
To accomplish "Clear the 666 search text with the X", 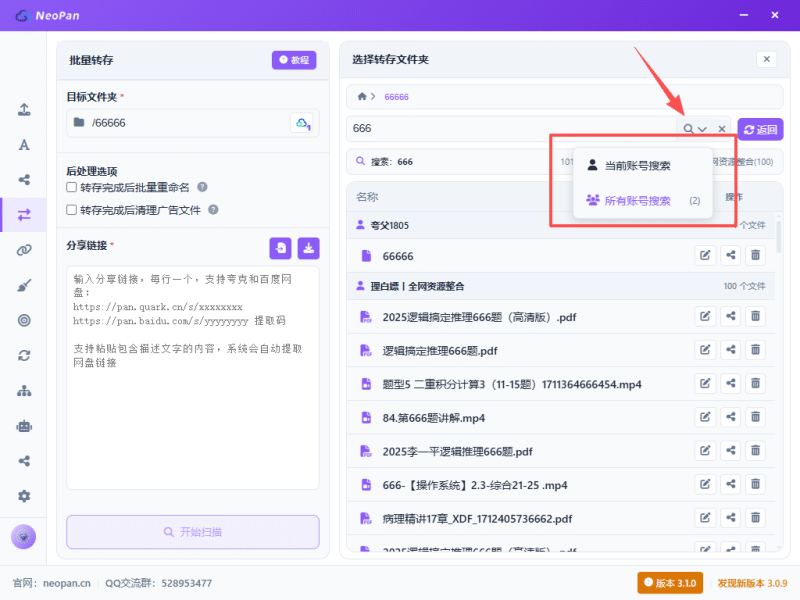I will coord(722,130).
